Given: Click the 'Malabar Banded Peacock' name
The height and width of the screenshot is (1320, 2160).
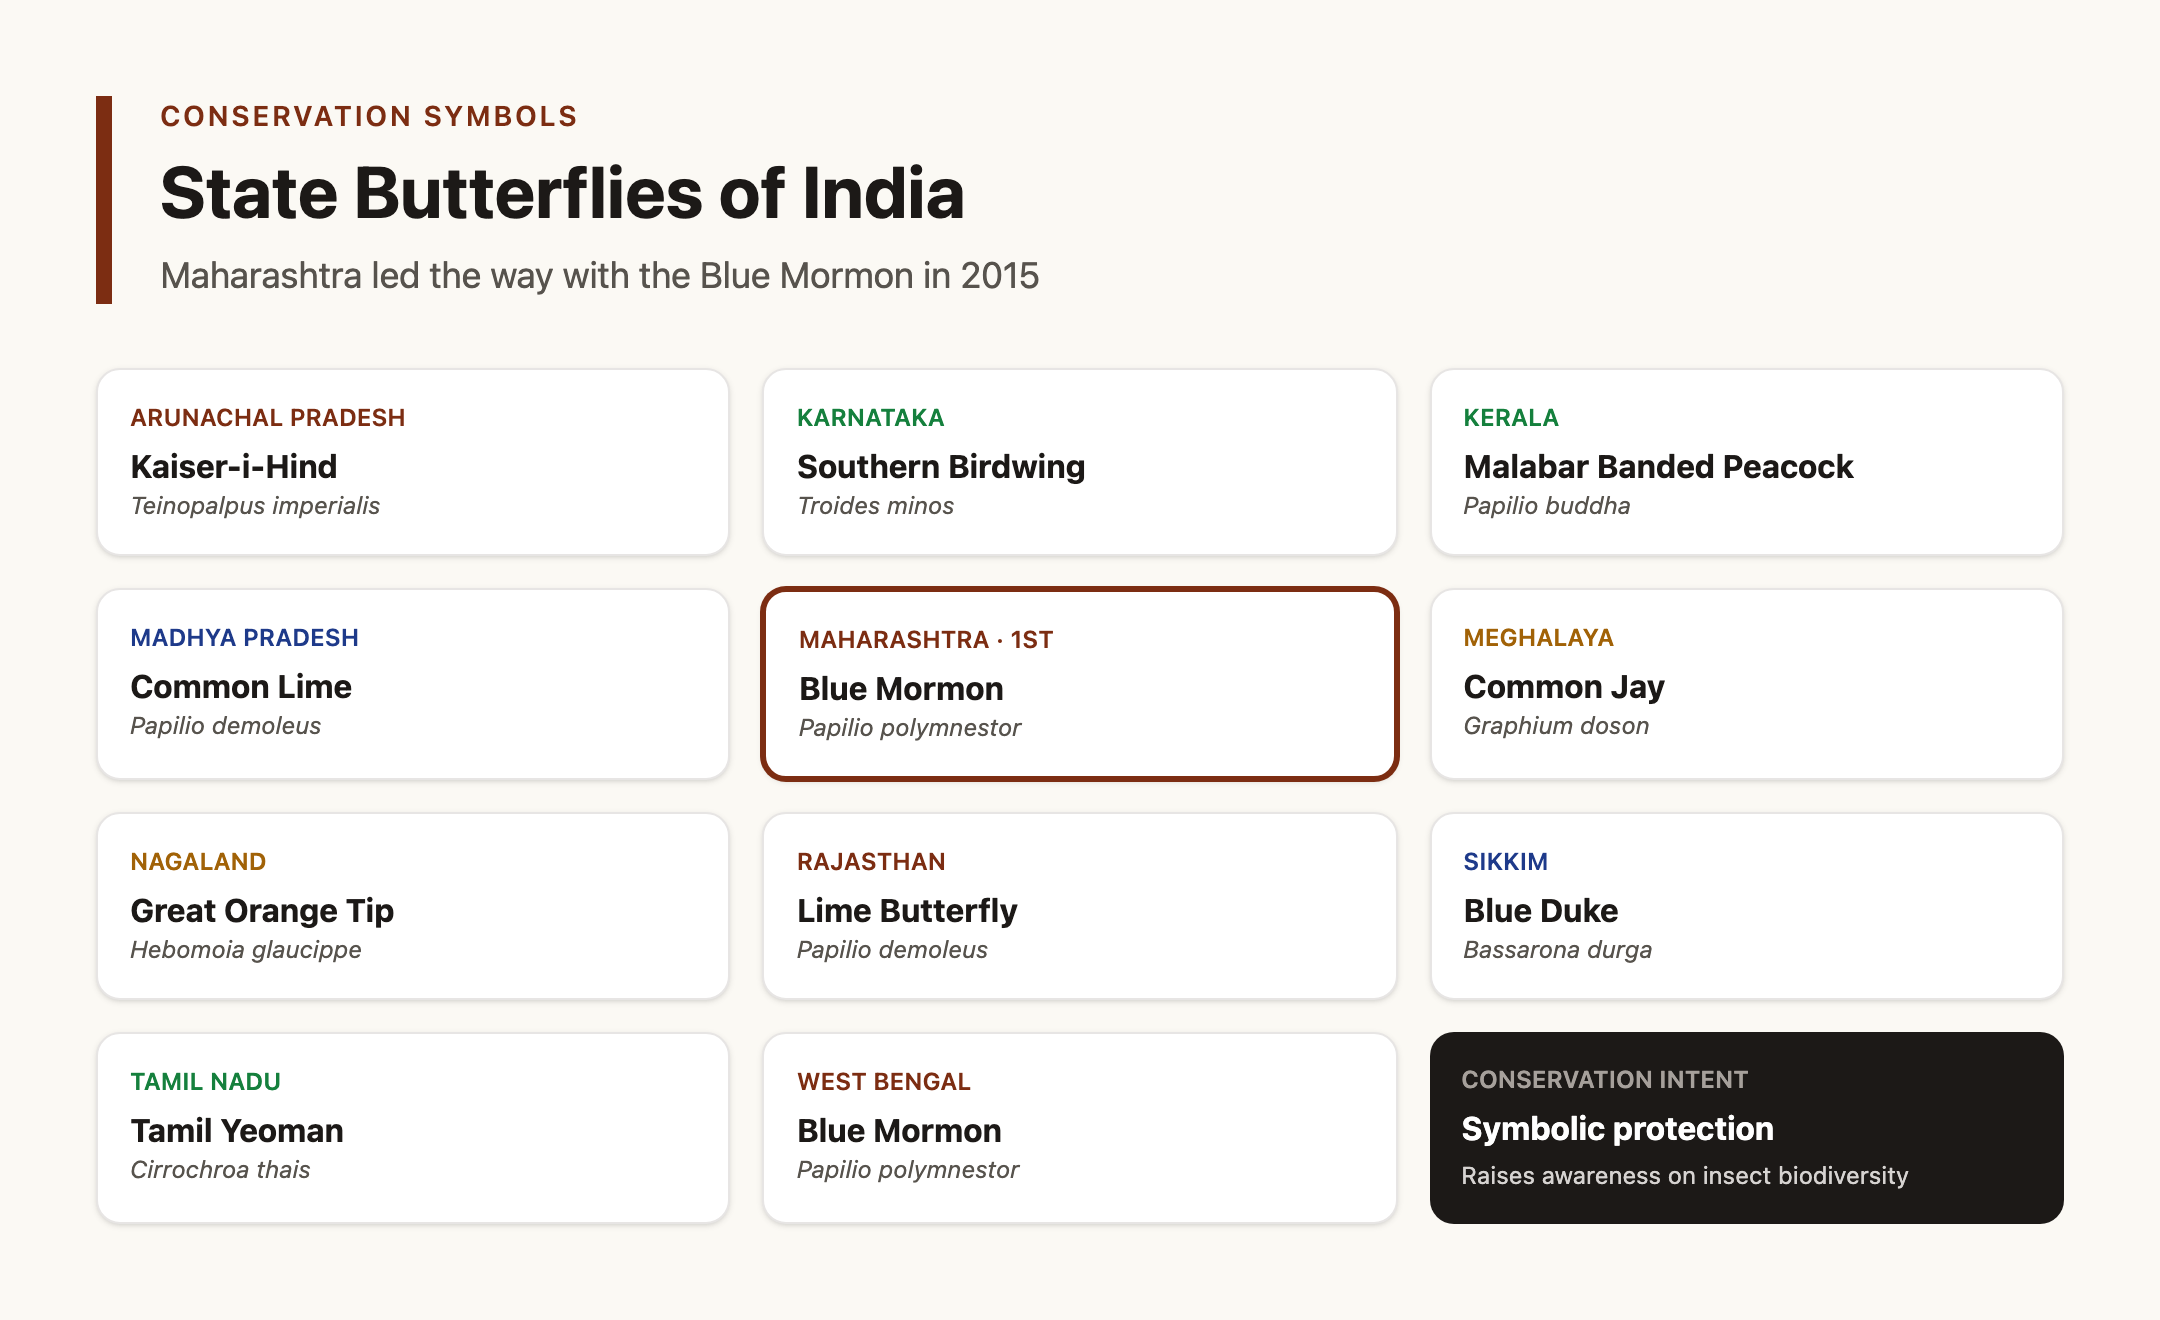Looking at the screenshot, I should (1658, 467).
